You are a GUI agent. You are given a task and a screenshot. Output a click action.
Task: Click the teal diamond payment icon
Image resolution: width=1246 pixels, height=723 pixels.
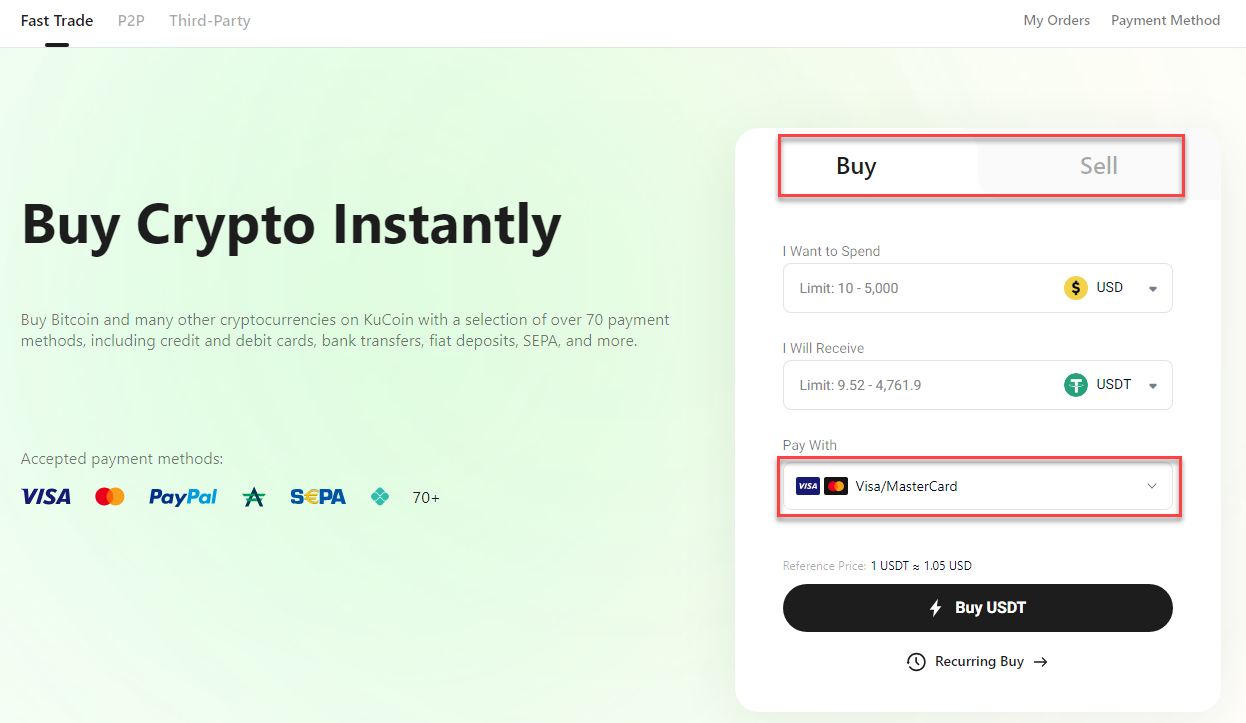click(380, 497)
